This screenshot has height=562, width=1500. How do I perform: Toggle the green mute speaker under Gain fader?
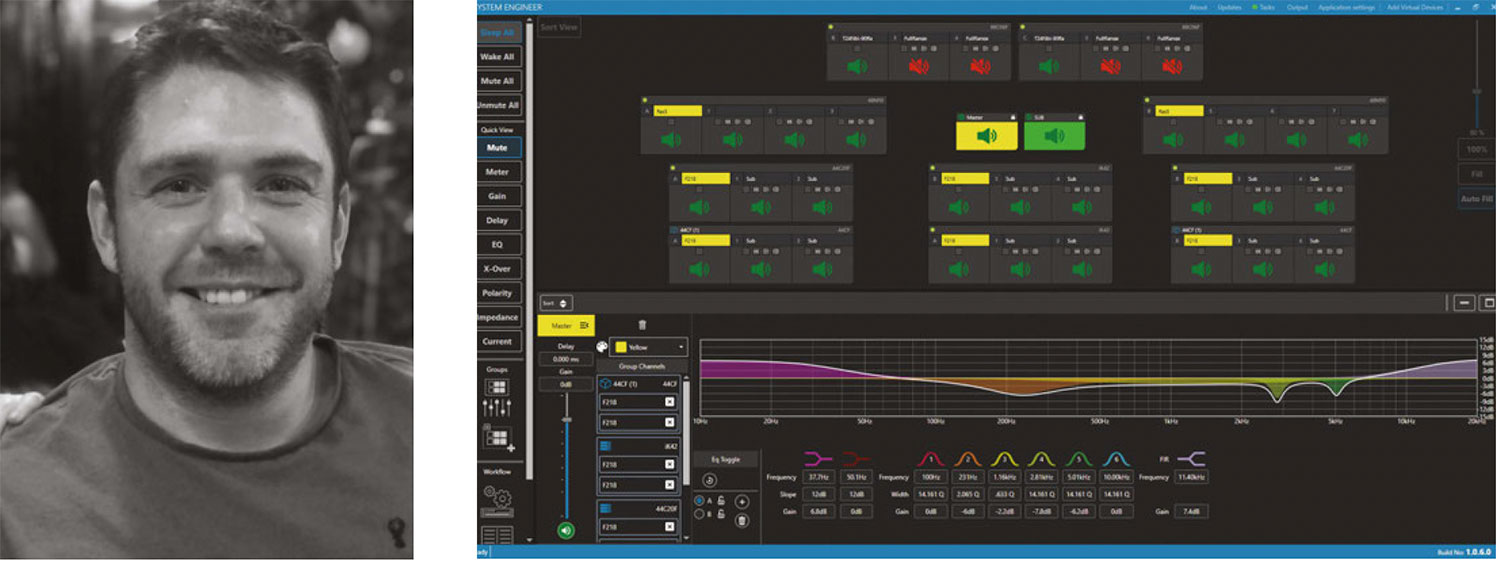[x=566, y=530]
